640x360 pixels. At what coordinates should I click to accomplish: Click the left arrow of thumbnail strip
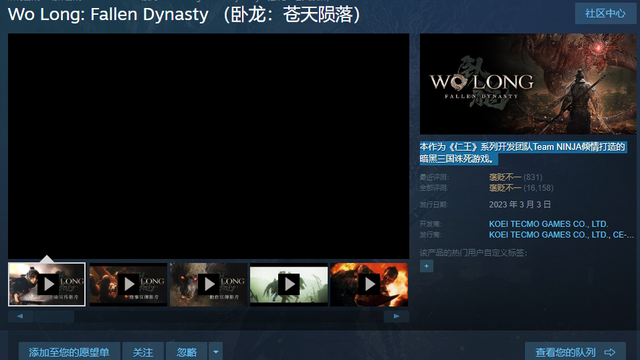click(20, 316)
